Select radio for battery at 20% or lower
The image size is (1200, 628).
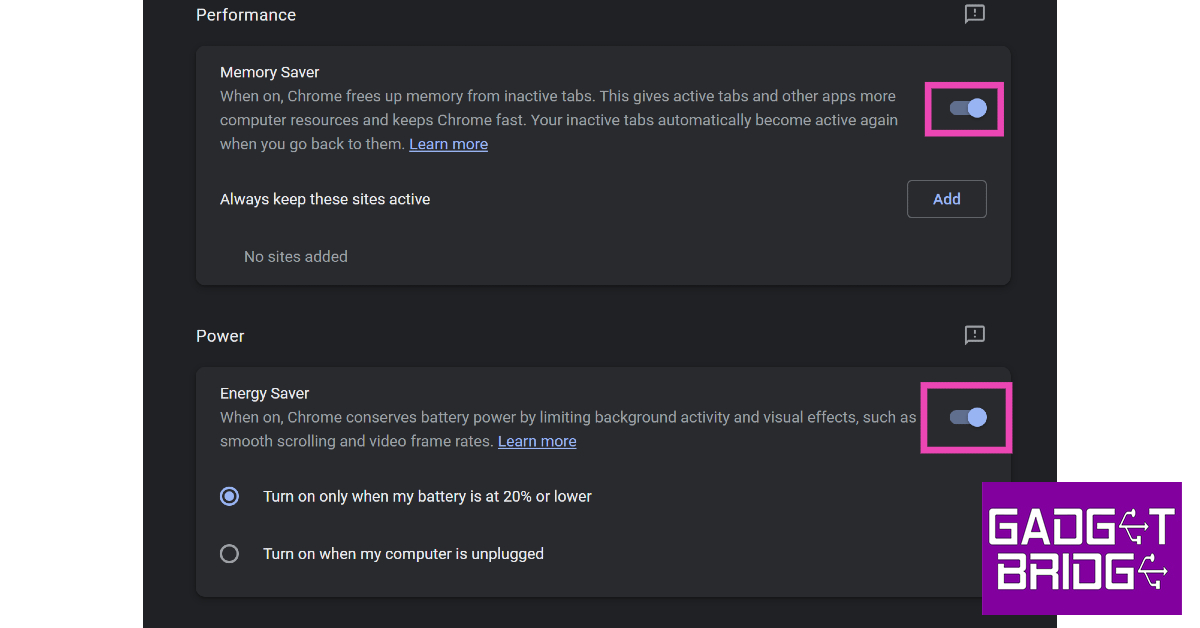tap(230, 496)
